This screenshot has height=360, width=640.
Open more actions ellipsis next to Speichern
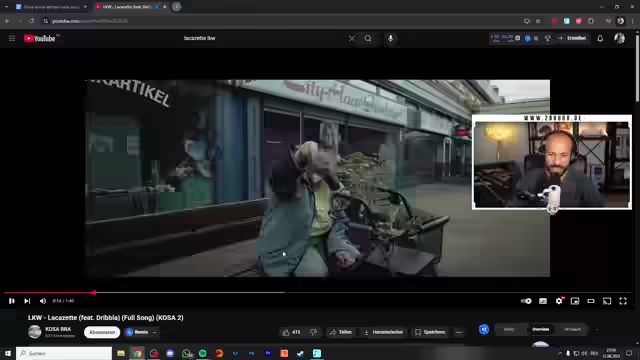(x=459, y=332)
